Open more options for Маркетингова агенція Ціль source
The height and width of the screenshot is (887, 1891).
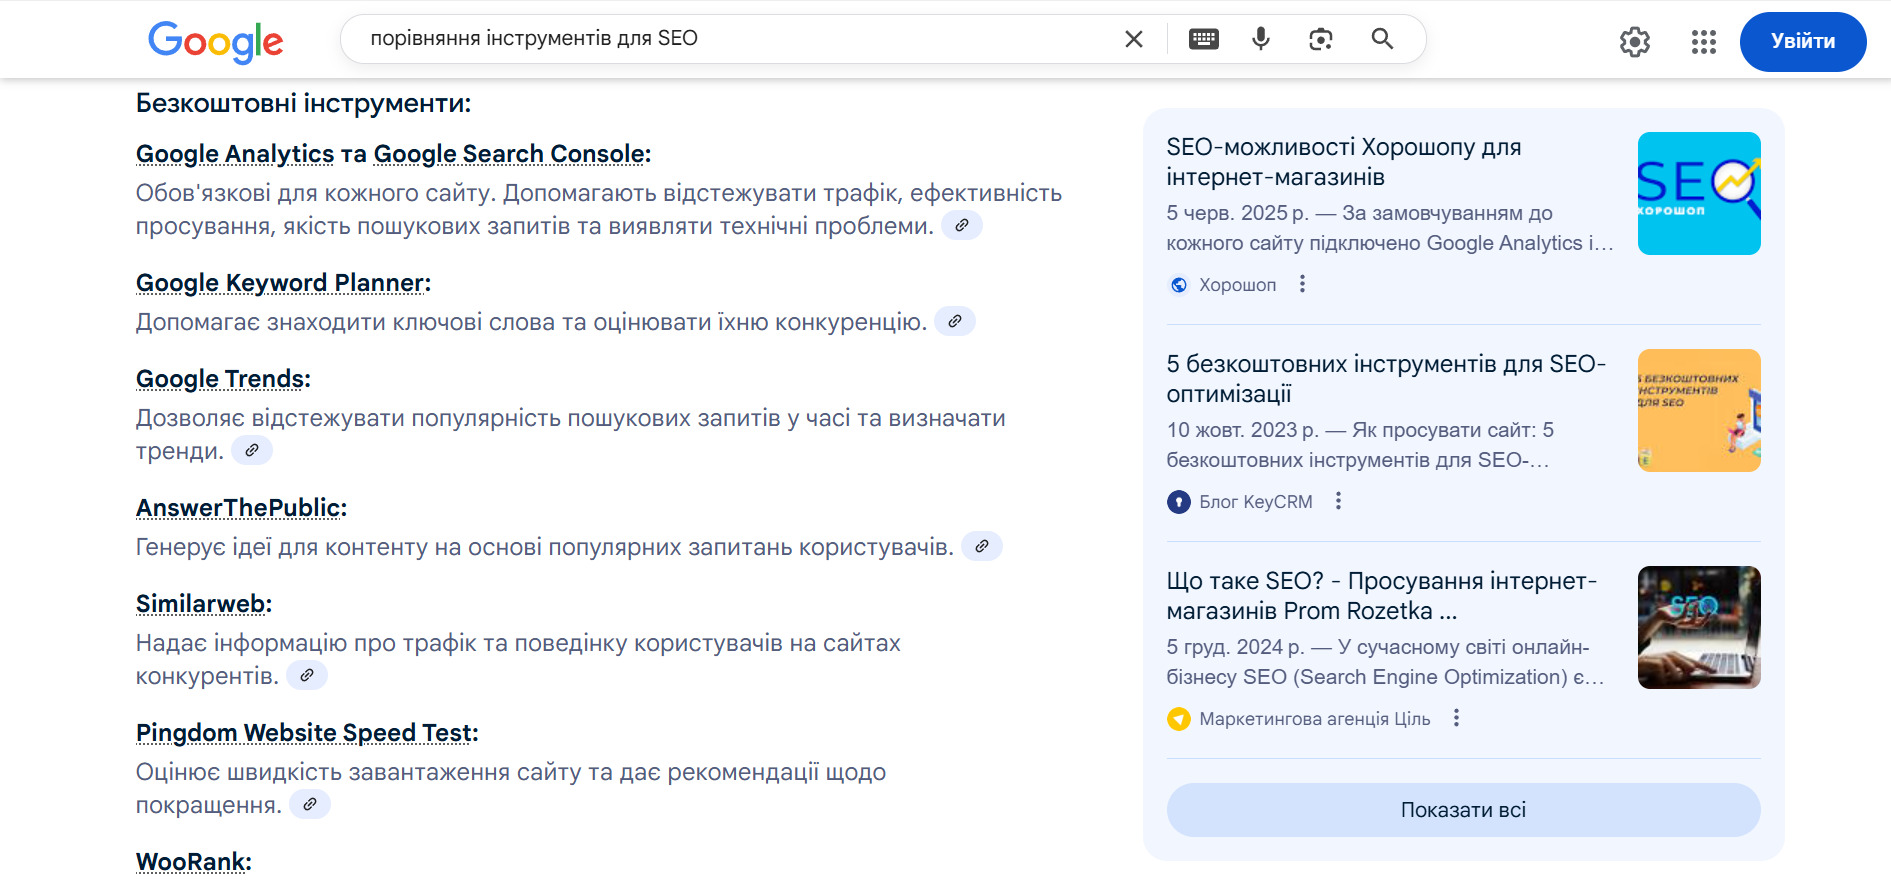point(1456,718)
